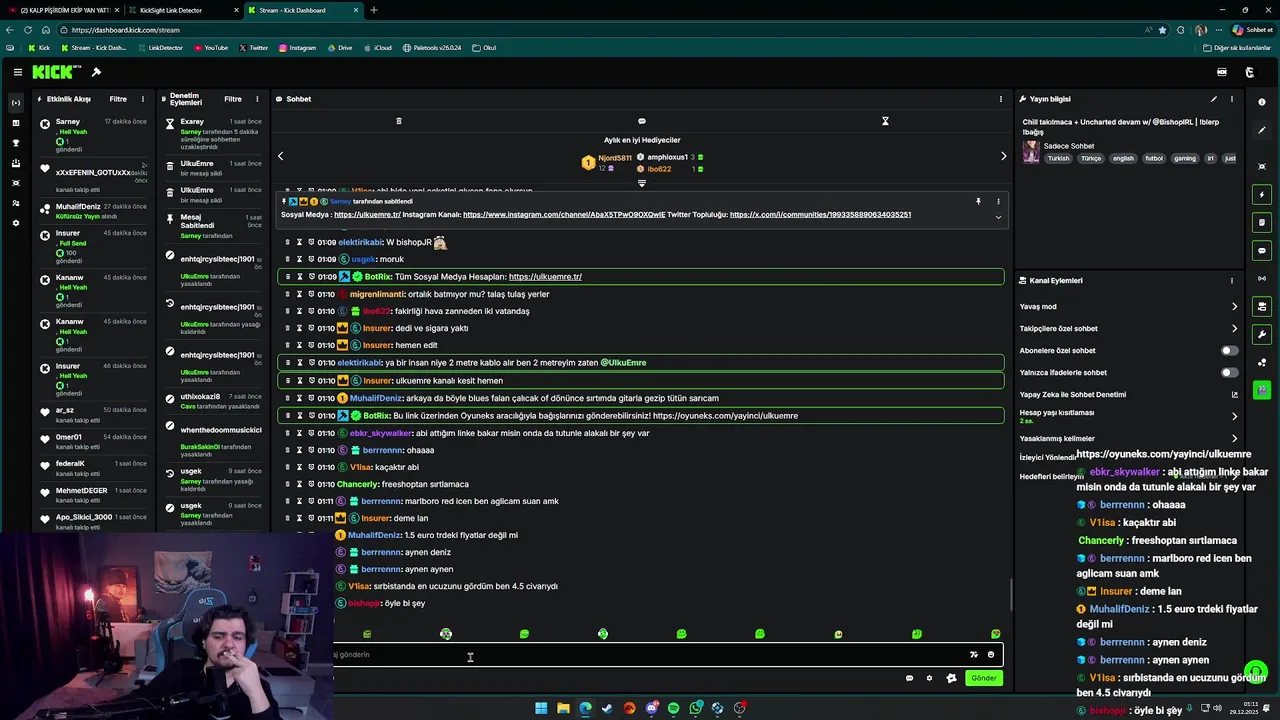Open the trophy achievements icon in sidebar
Image resolution: width=1280 pixels, height=720 pixels.
coord(15,143)
